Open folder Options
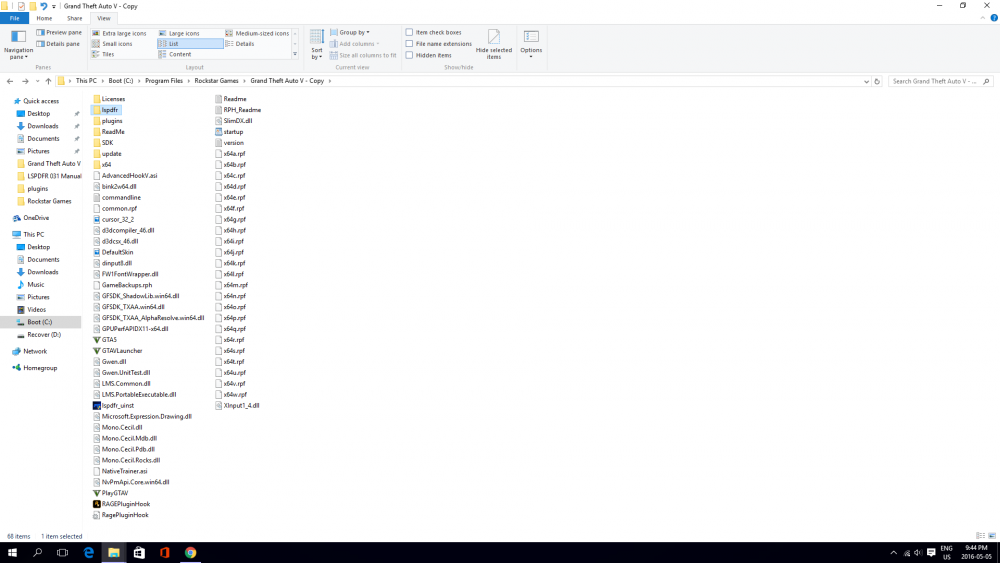The width and height of the screenshot is (1000, 563). click(531, 44)
